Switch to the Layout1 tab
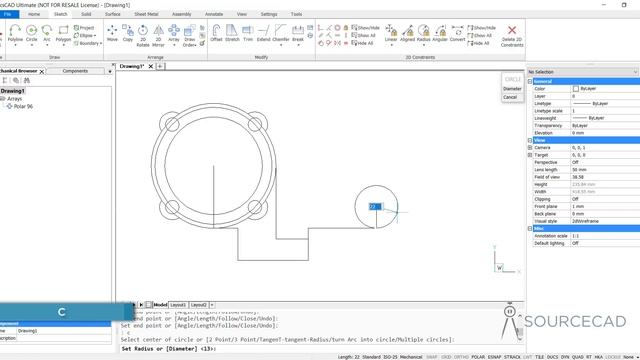The height and width of the screenshot is (360, 640). 178,305
